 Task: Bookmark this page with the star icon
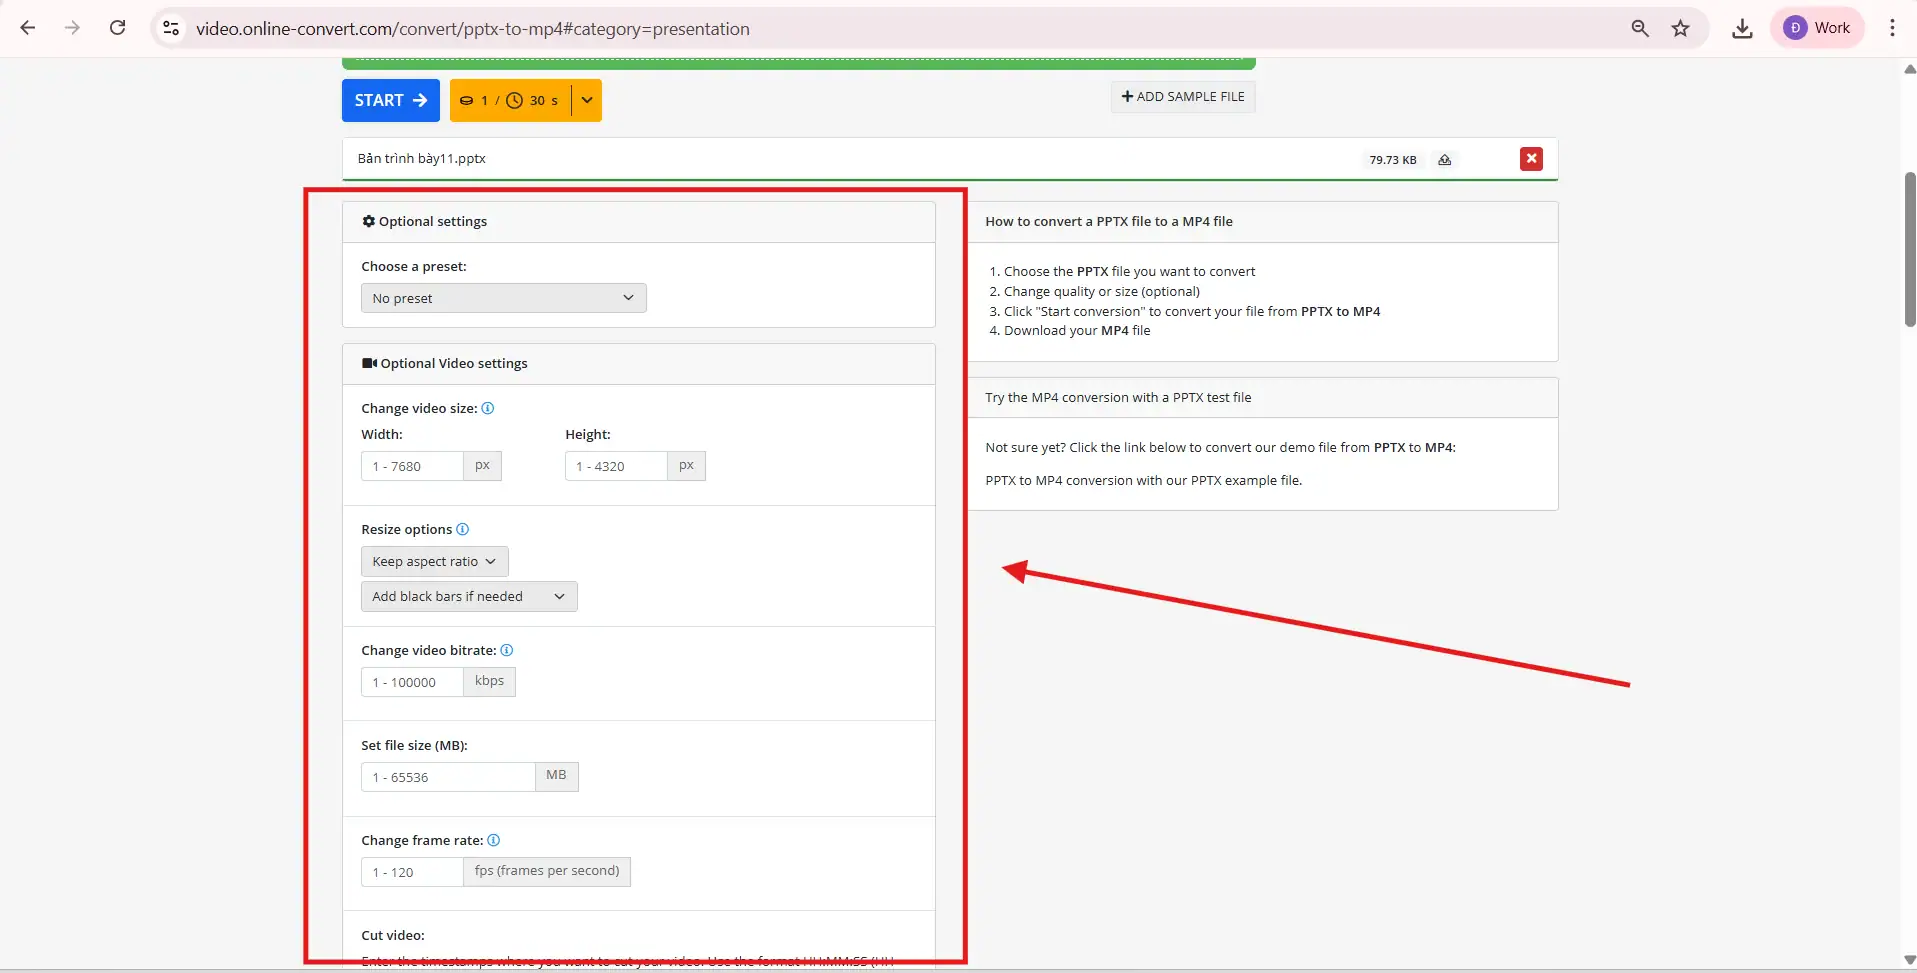tap(1680, 28)
